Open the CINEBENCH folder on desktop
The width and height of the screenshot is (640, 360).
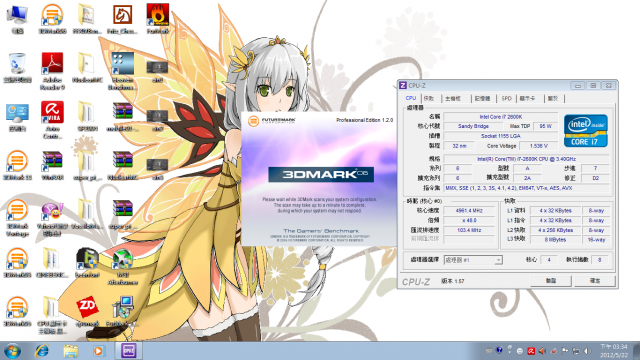pyautogui.click(x=52, y=263)
